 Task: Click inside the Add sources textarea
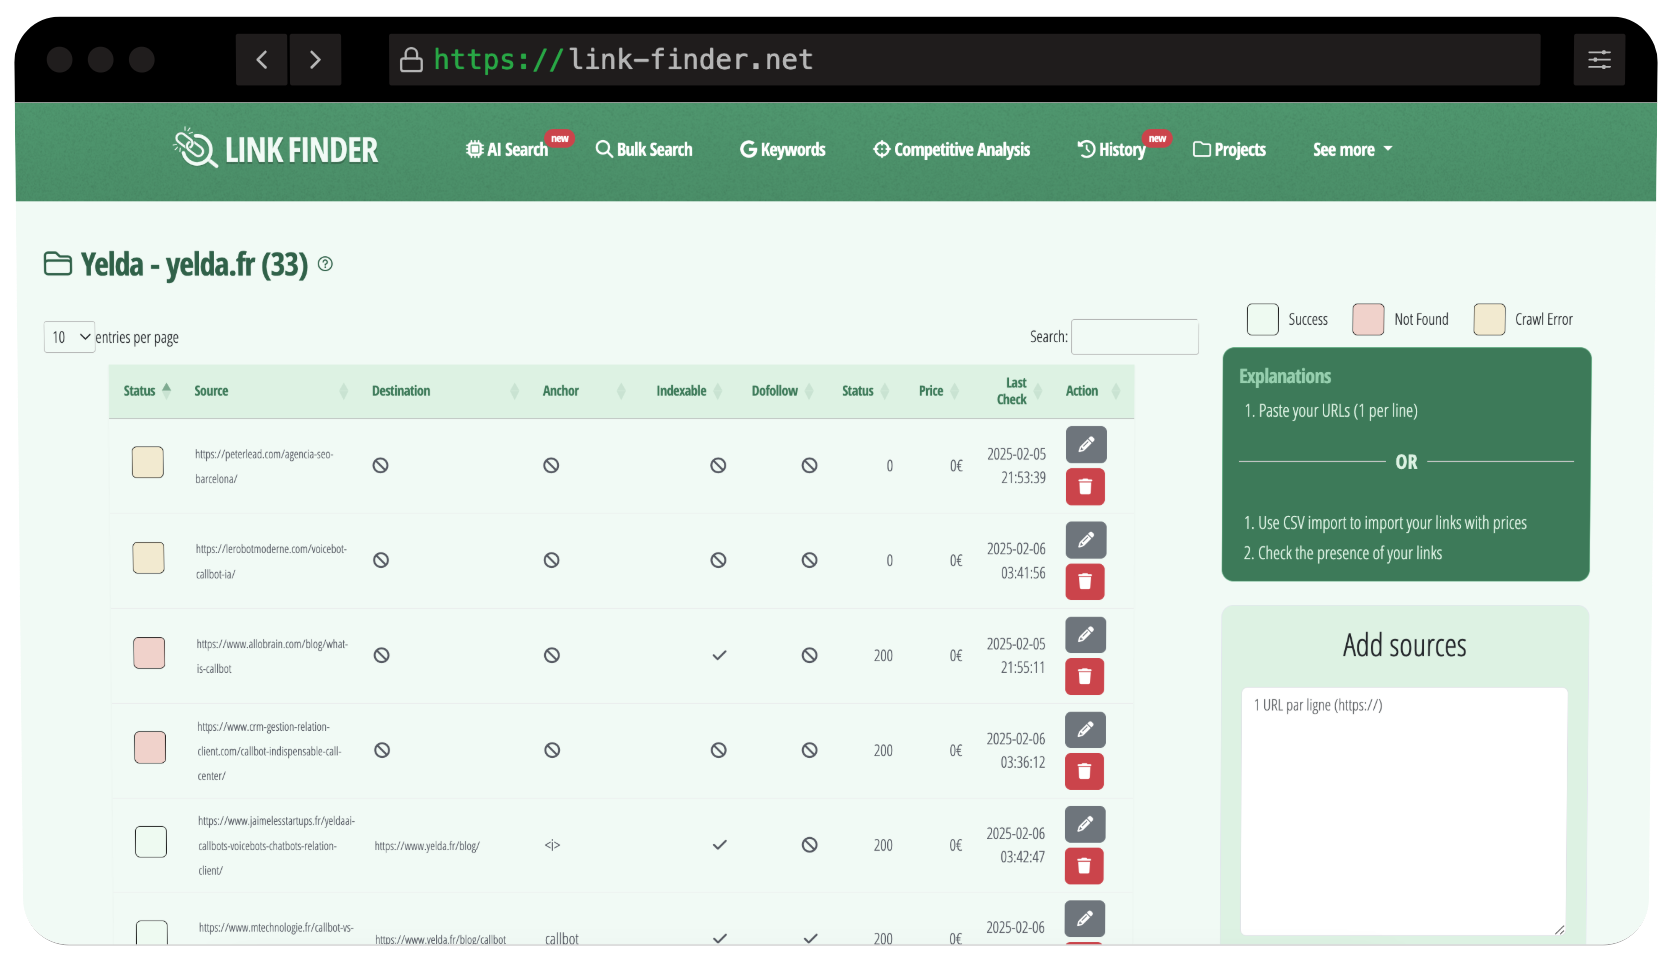click(x=1404, y=811)
